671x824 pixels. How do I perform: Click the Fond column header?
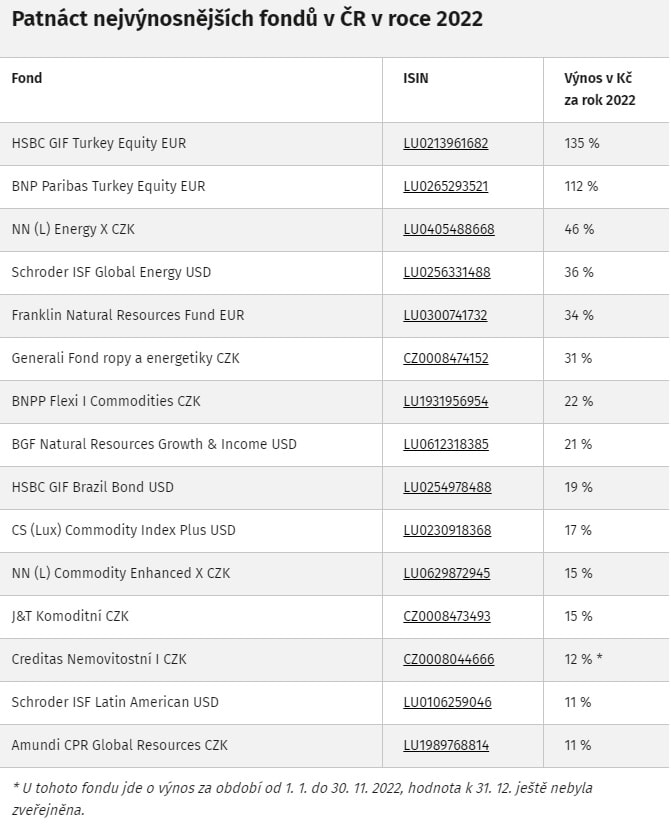[27, 78]
